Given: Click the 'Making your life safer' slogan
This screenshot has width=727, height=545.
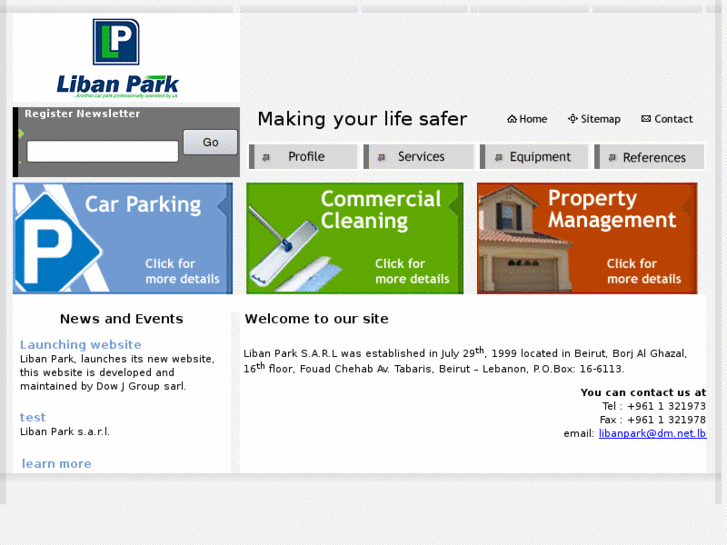Looking at the screenshot, I should tap(362, 119).
